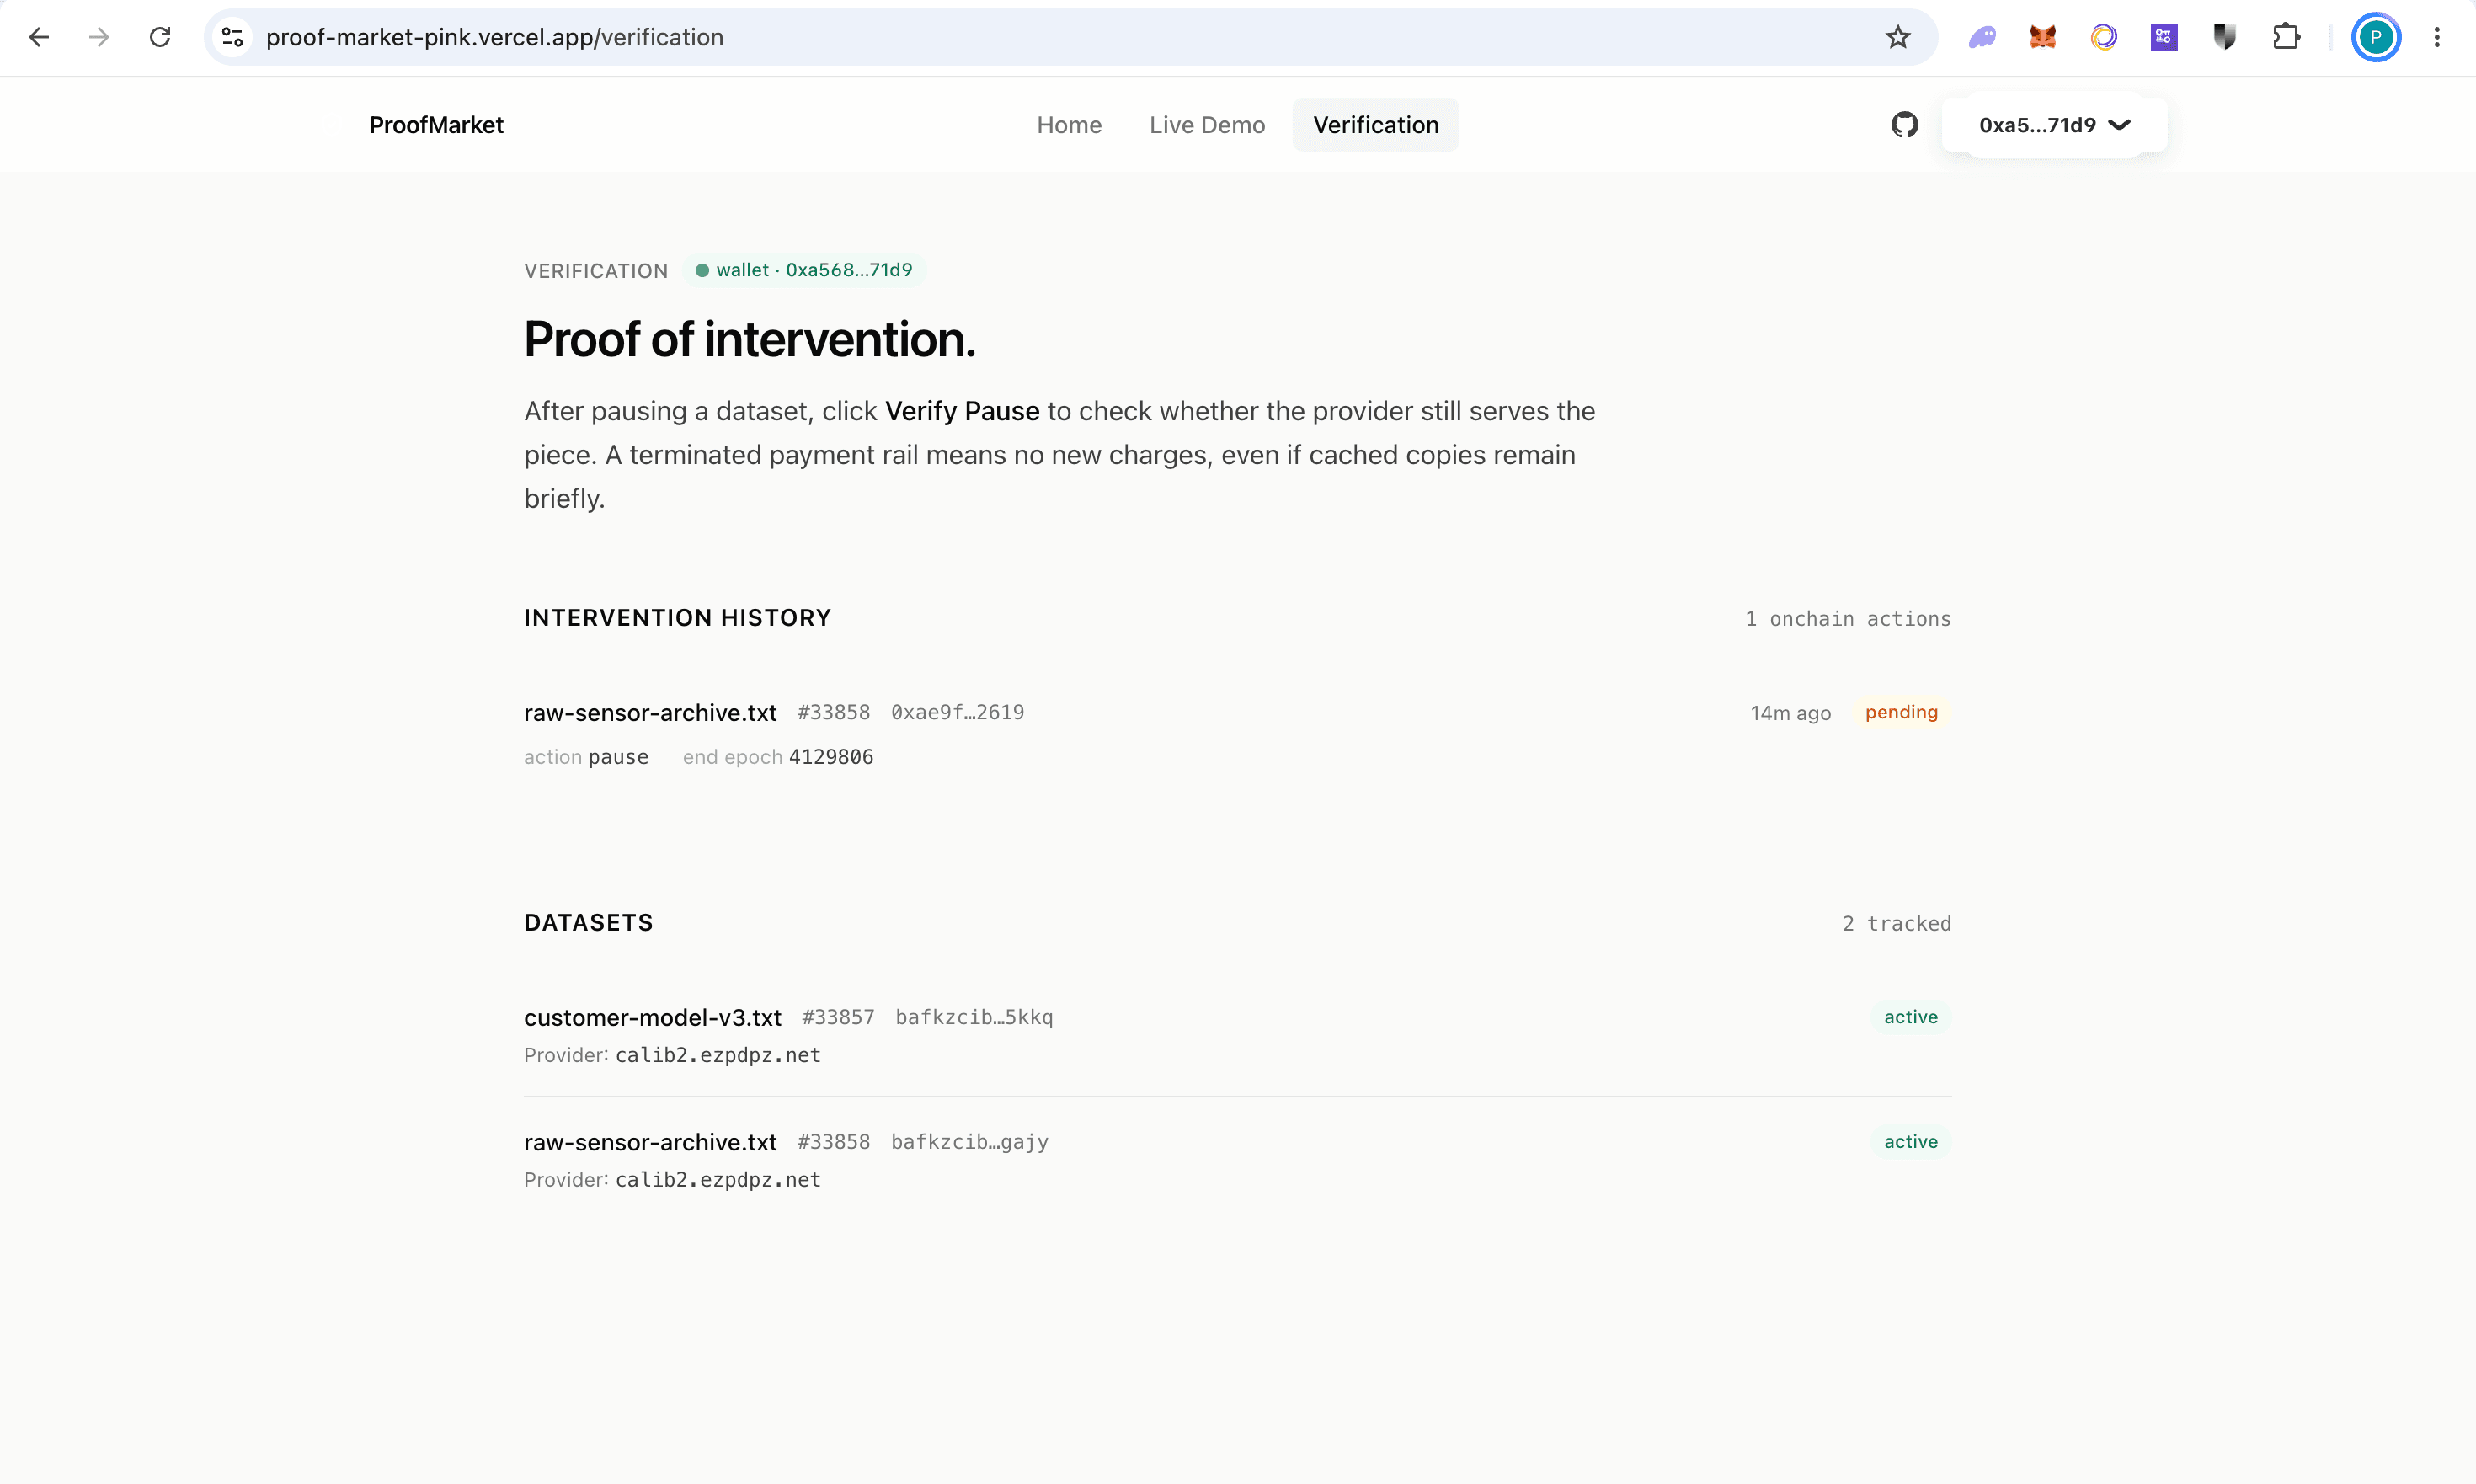Click the ProofMarket logo text
This screenshot has width=2476, height=1484.
point(436,125)
